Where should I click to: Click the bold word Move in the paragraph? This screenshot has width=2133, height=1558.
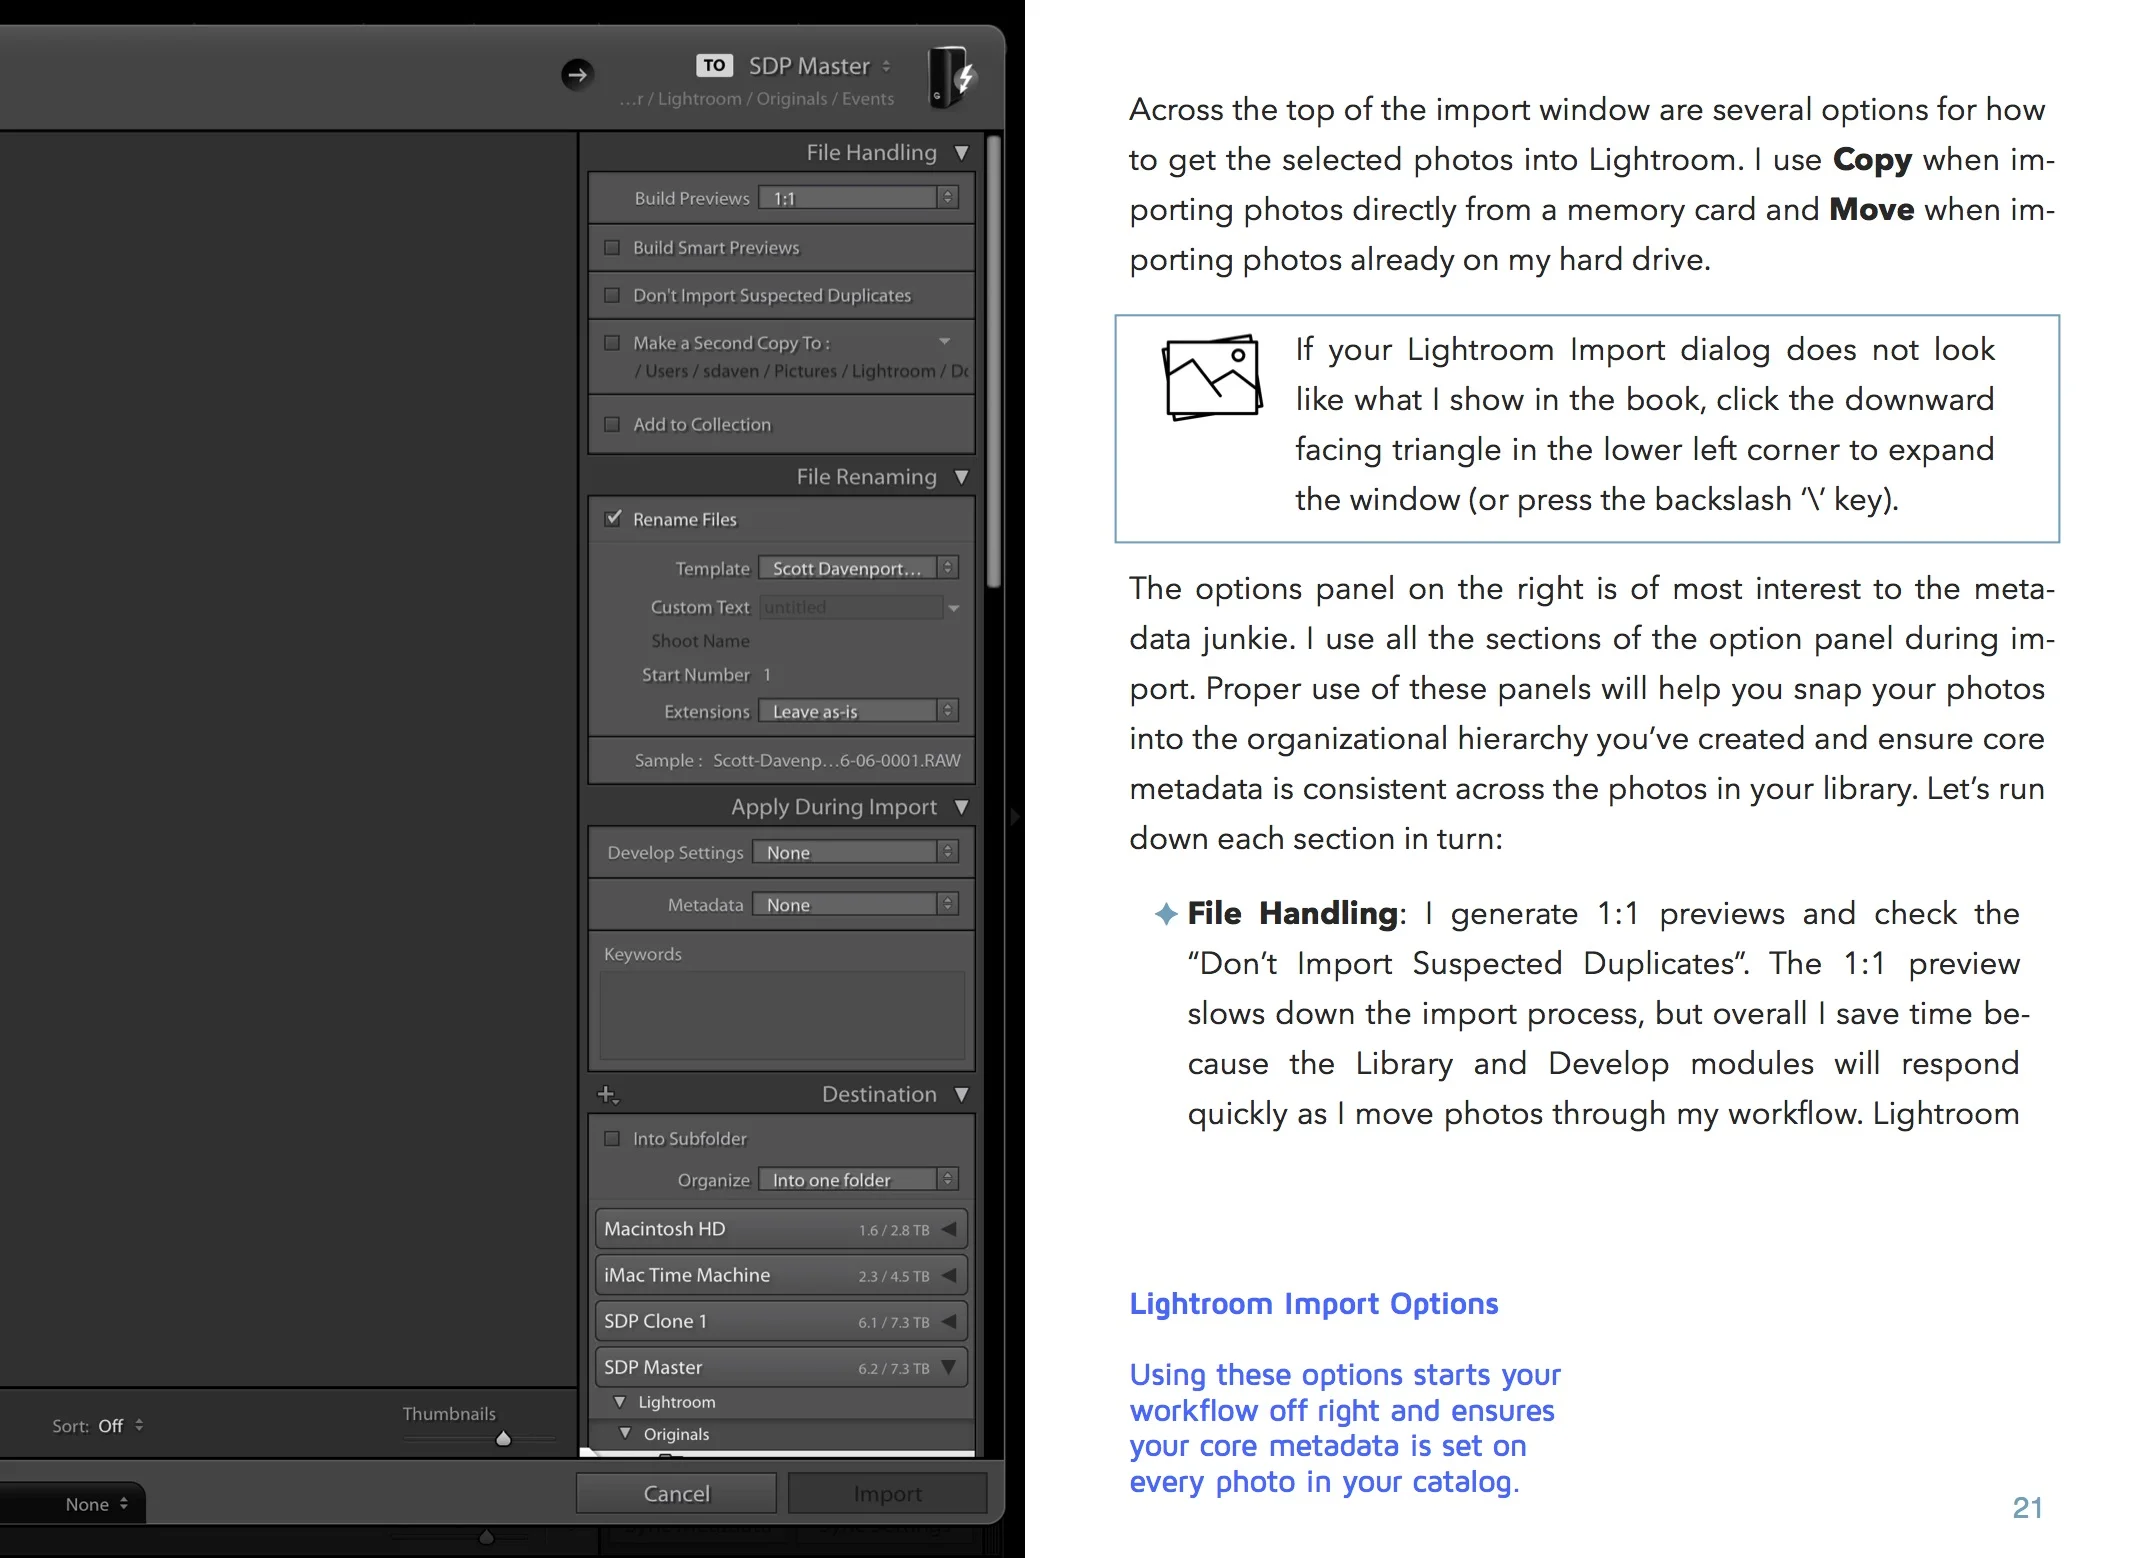coord(1871,210)
